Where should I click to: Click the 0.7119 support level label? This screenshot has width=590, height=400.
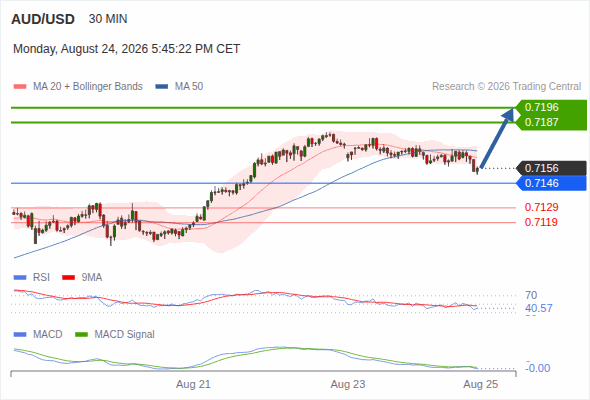541,222
